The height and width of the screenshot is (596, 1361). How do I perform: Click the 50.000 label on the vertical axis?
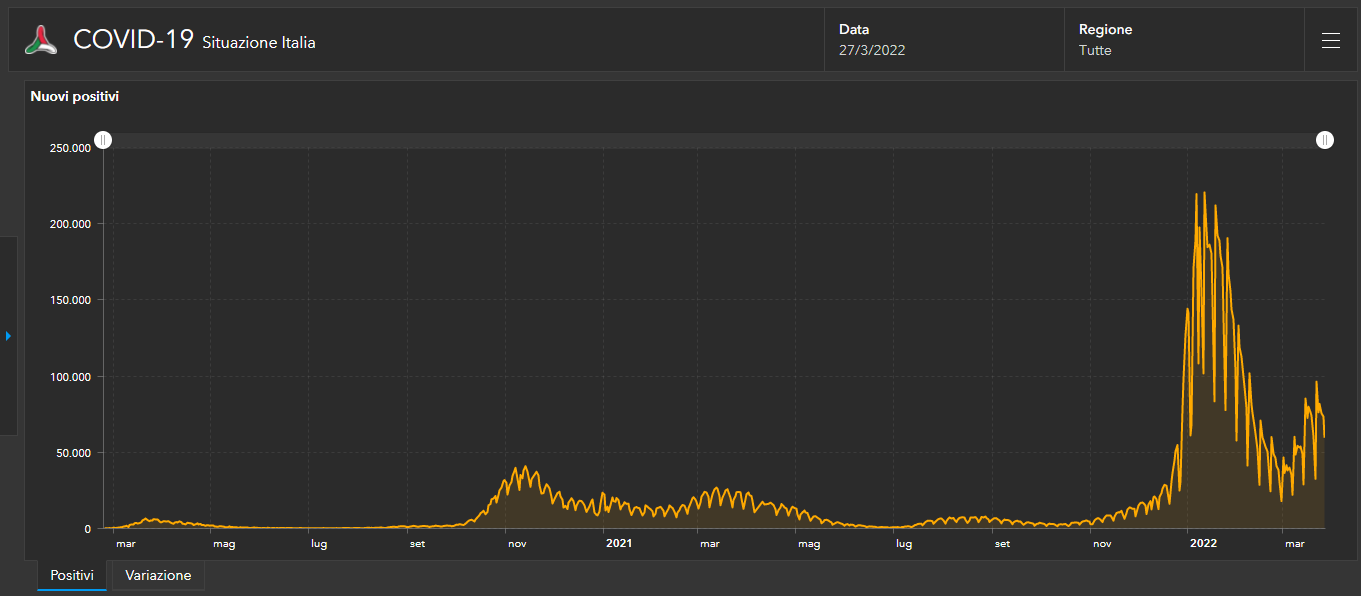click(73, 453)
